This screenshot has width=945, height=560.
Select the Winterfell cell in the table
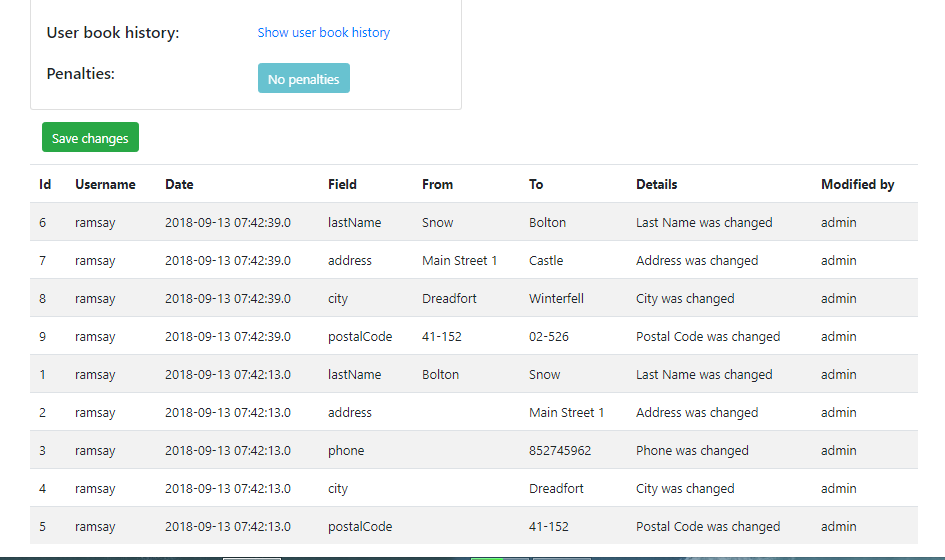(x=556, y=299)
